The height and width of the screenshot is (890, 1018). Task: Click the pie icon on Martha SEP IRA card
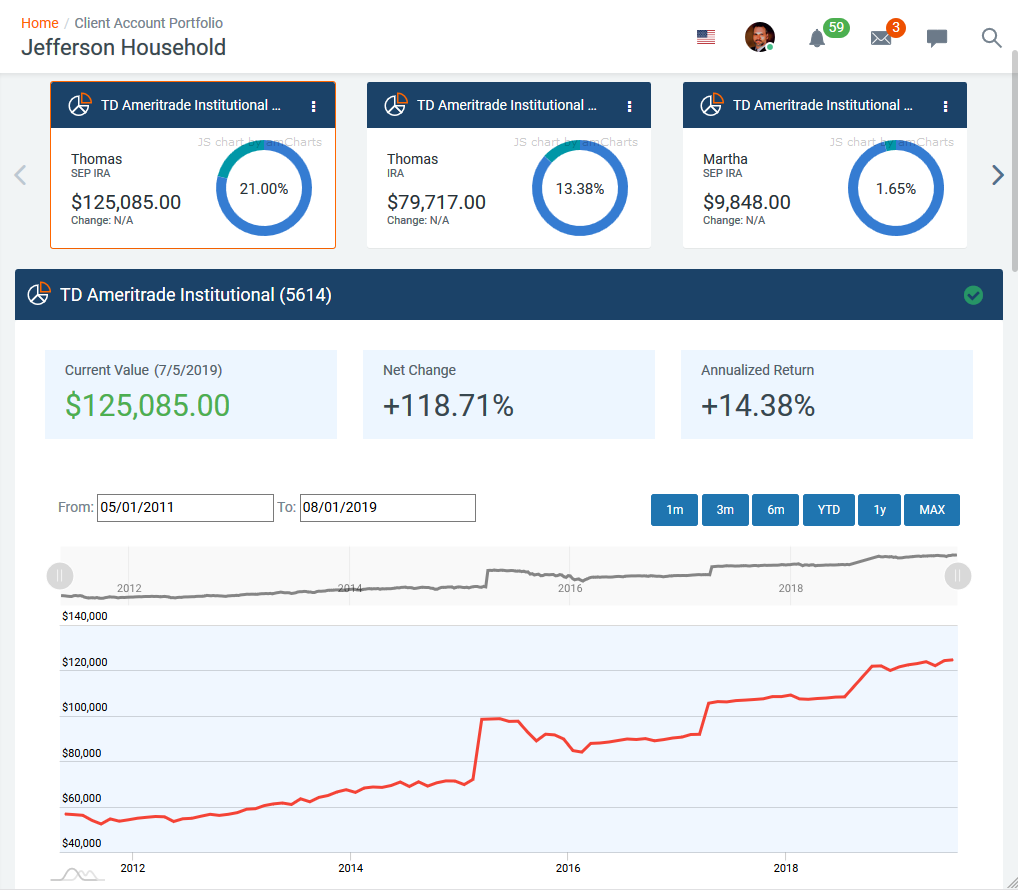coord(712,105)
